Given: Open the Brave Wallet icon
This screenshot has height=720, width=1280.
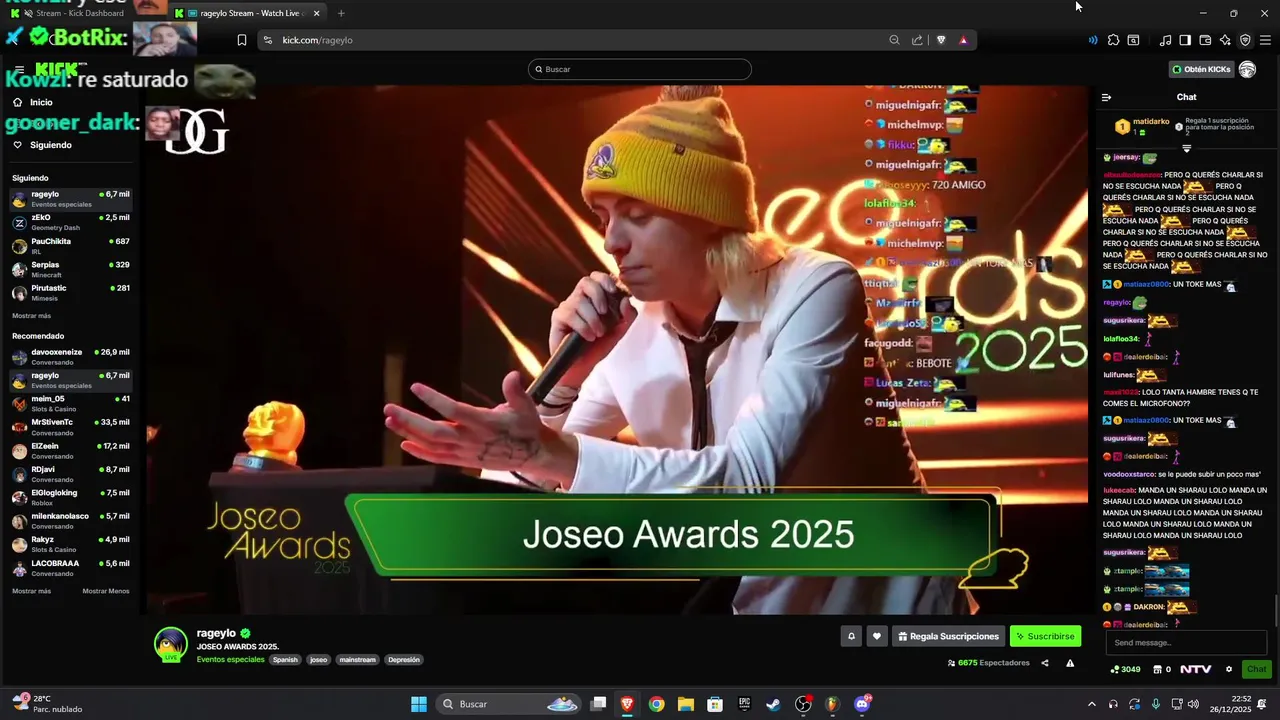Looking at the screenshot, I should tap(1205, 40).
